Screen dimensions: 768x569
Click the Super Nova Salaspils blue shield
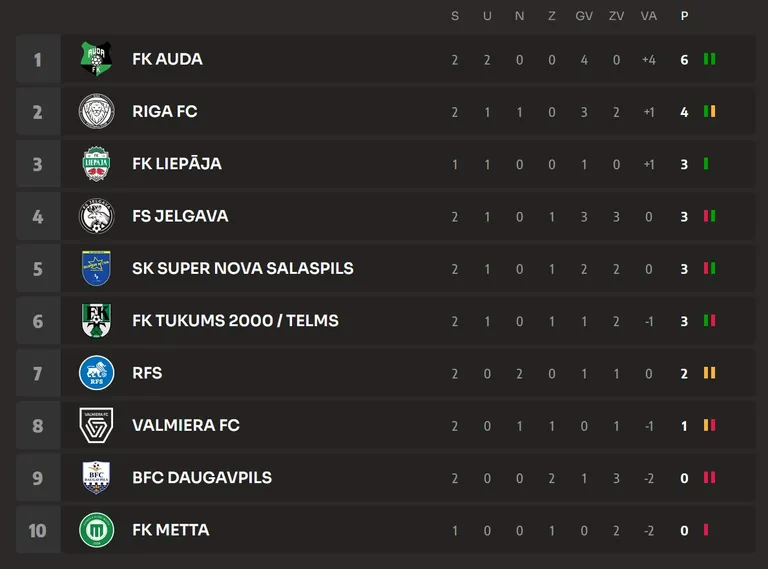tap(96, 268)
